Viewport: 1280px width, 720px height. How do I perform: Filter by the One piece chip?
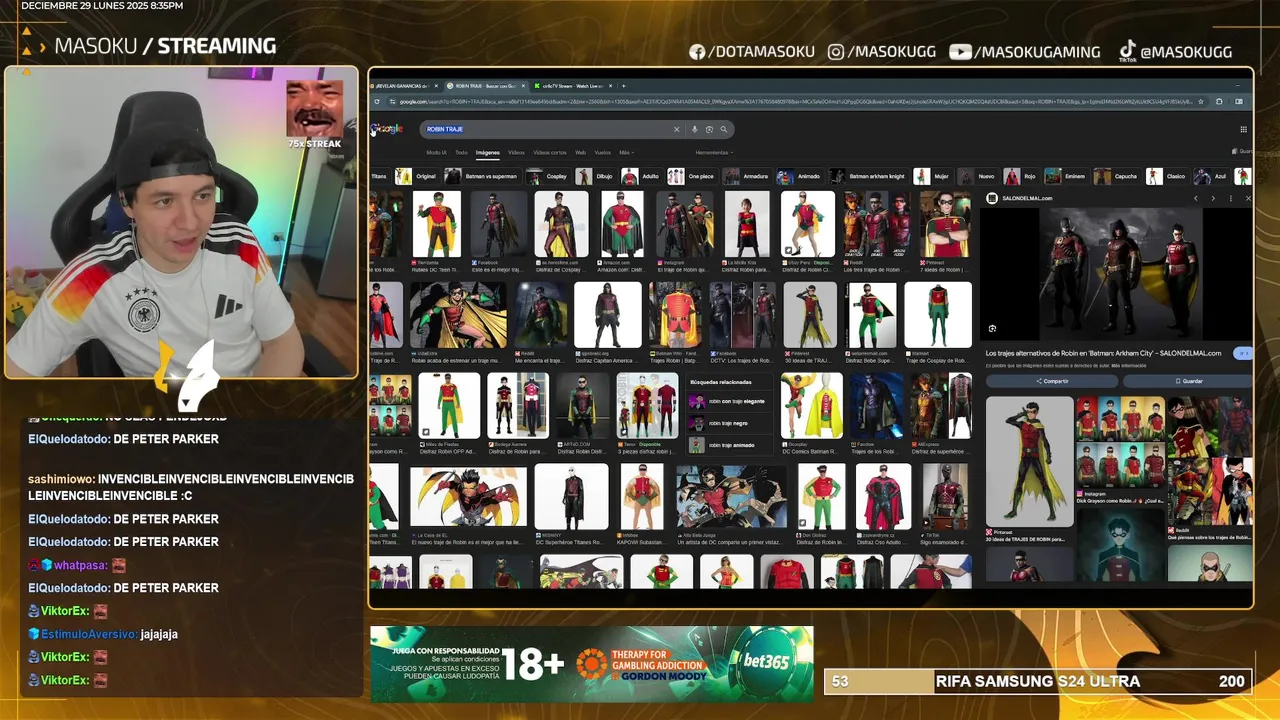692,177
